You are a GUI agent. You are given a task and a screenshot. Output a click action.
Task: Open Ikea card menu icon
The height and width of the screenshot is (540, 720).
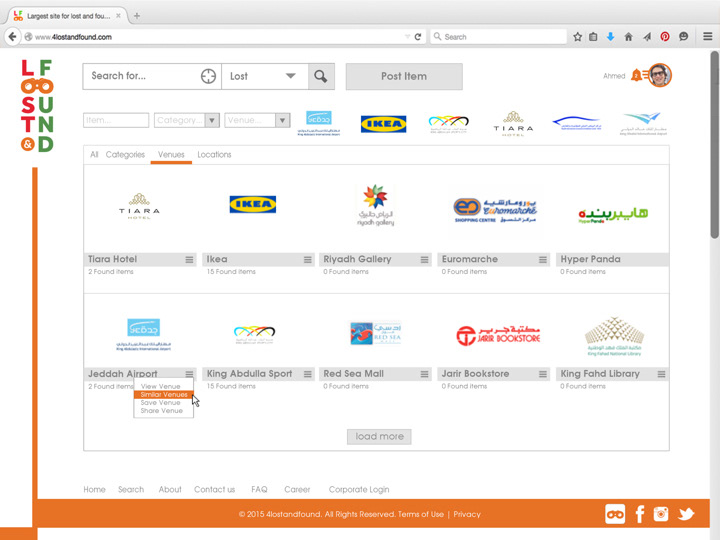pyautogui.click(x=308, y=259)
